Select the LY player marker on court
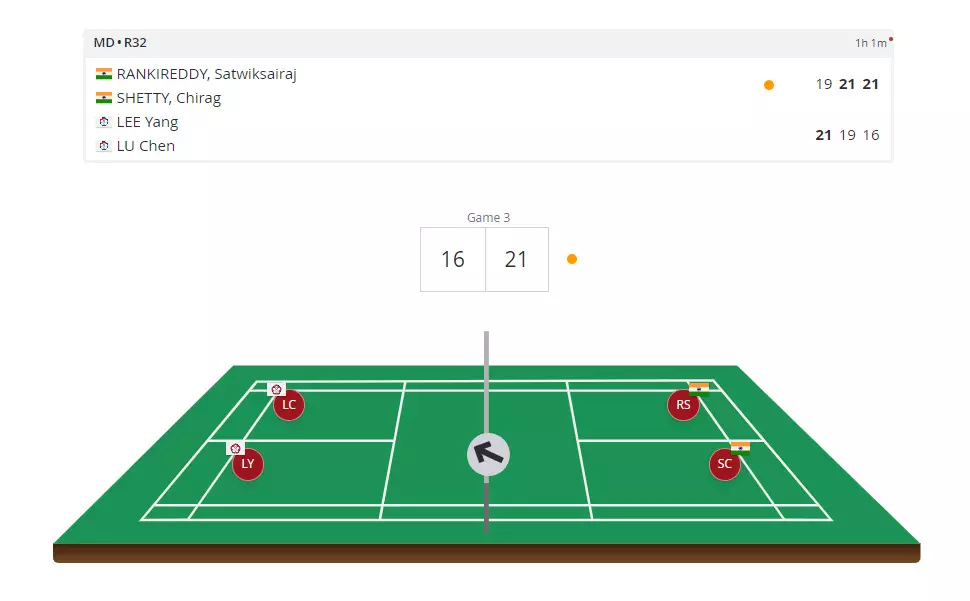The image size is (970, 601). click(x=248, y=464)
